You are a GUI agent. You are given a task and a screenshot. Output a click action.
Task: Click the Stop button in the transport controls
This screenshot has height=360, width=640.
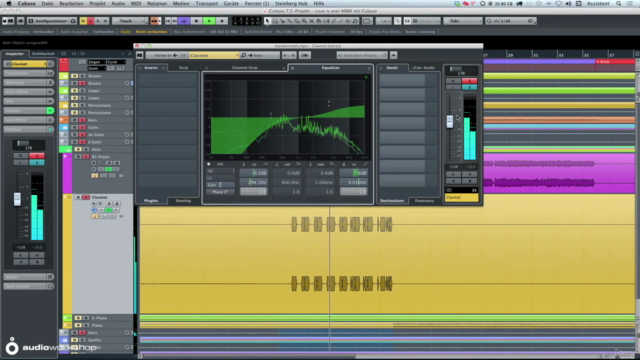196,21
